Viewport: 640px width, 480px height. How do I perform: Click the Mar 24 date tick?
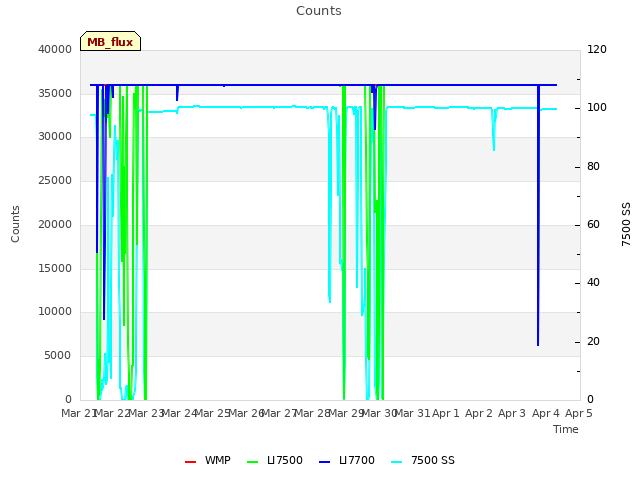click(180, 413)
